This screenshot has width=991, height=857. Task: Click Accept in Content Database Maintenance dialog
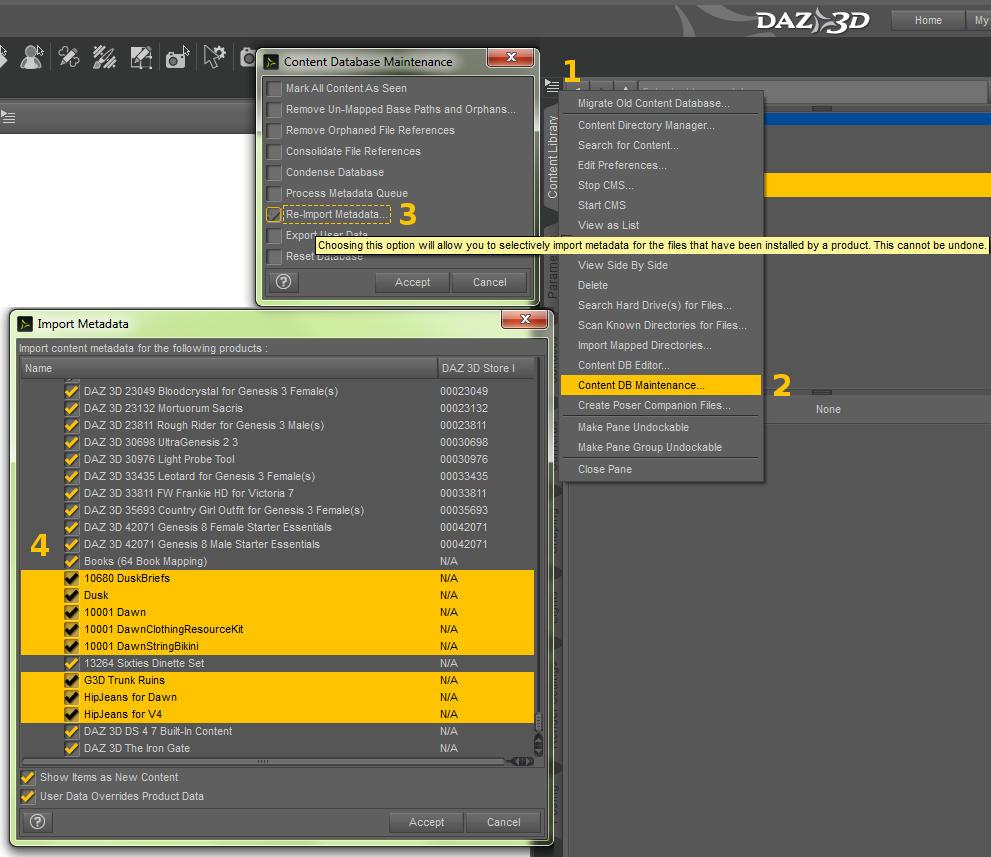(x=412, y=283)
